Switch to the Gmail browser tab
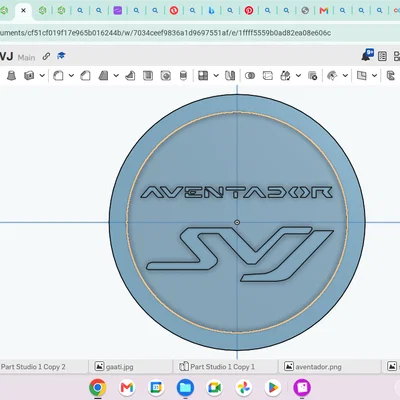The height and width of the screenshot is (400, 400). point(324,11)
